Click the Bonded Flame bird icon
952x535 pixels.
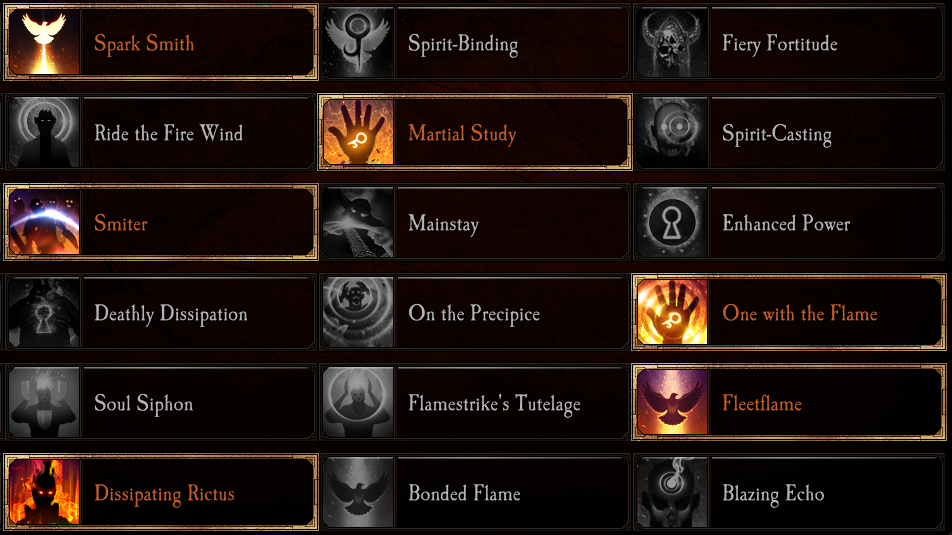pos(358,493)
